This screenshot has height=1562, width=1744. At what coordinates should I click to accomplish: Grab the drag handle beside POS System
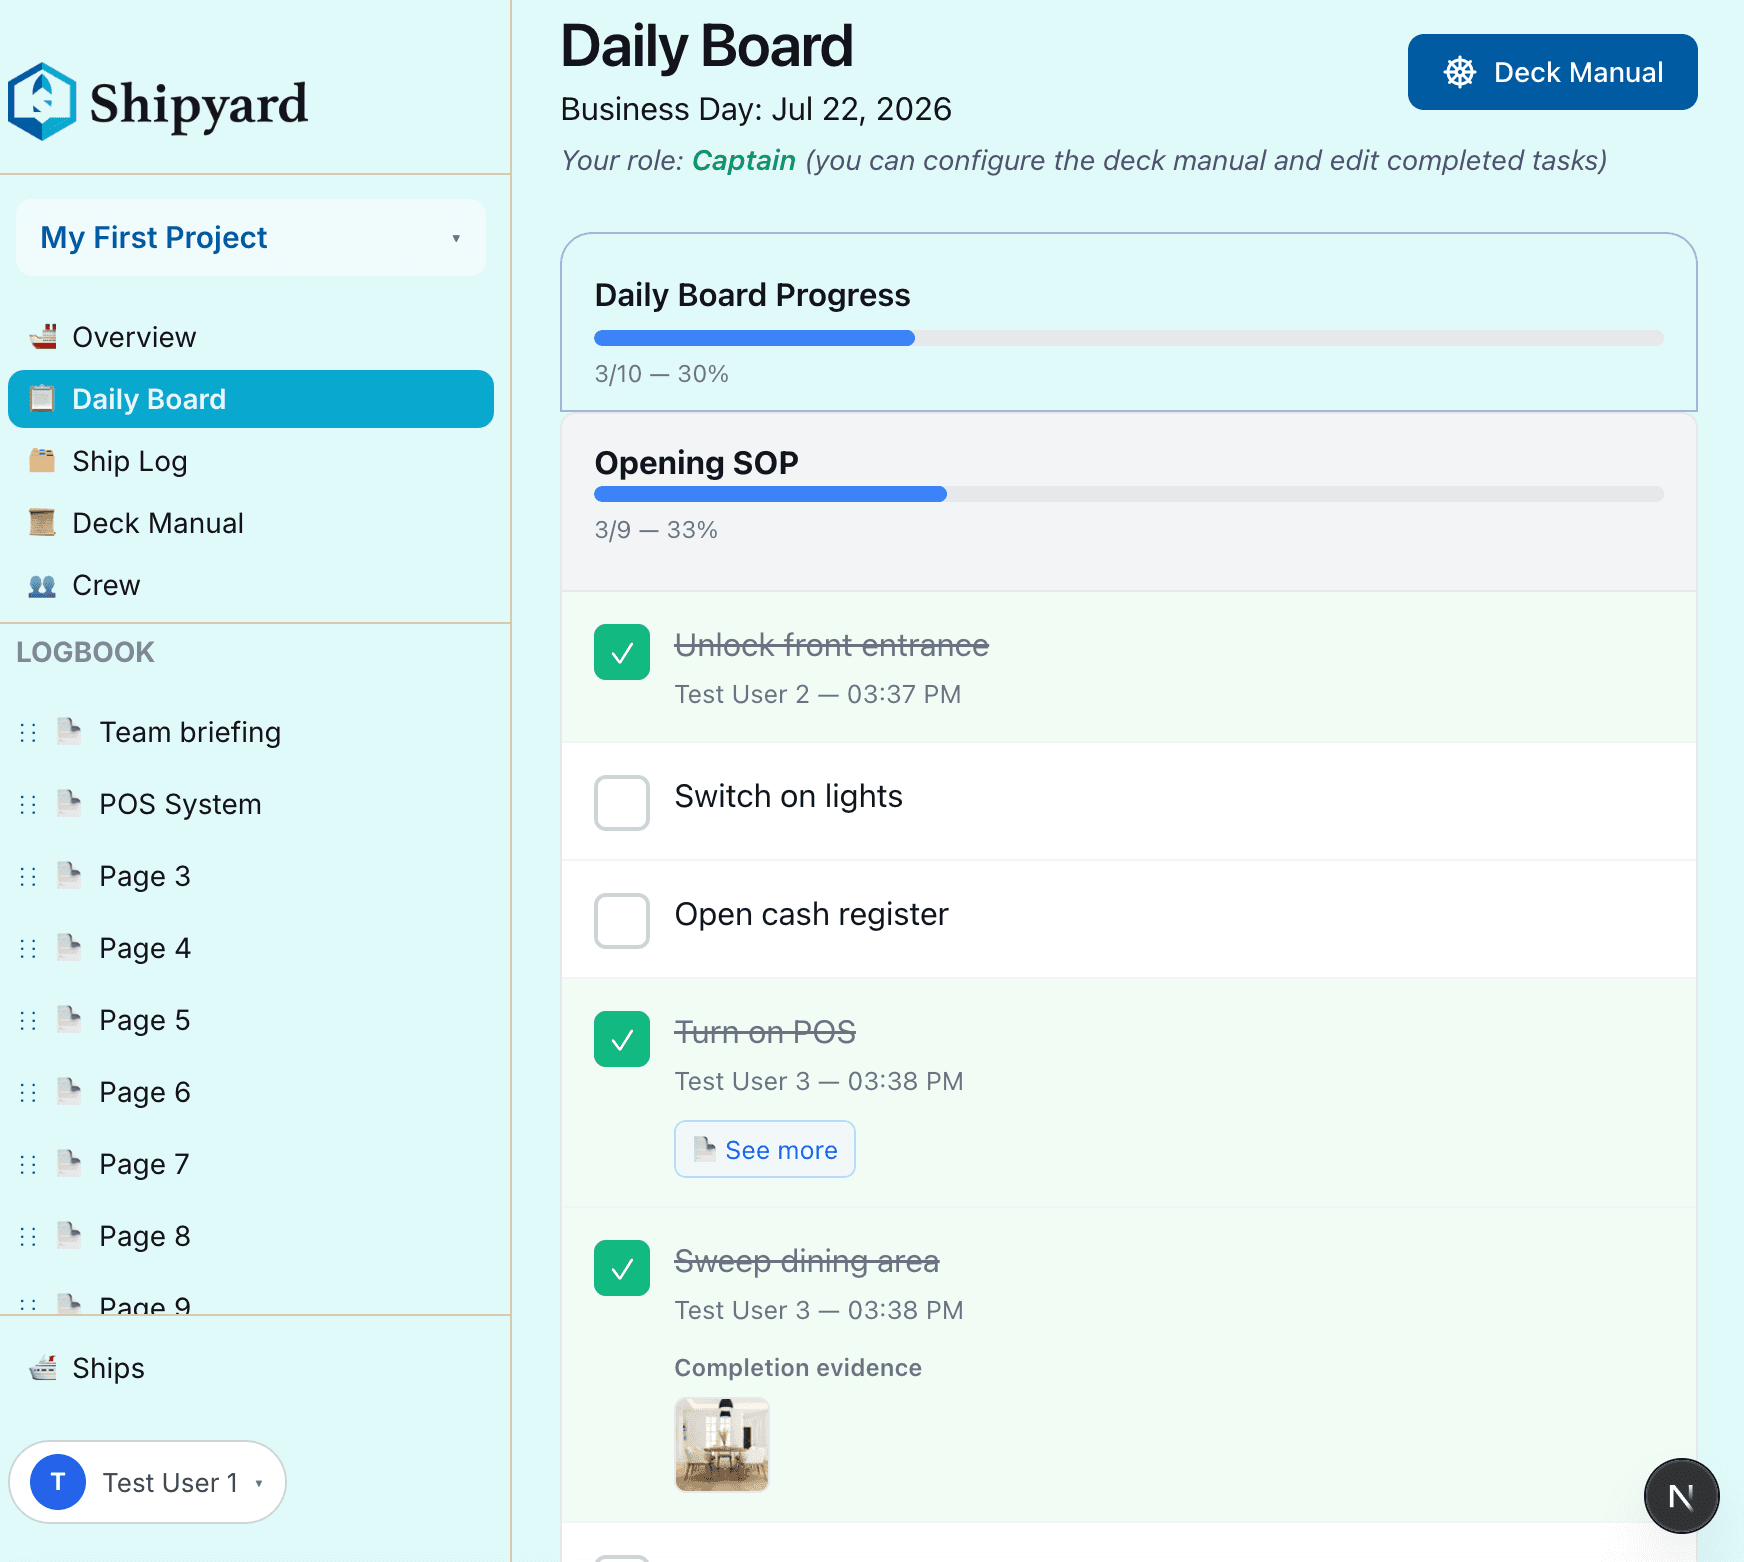point(28,805)
